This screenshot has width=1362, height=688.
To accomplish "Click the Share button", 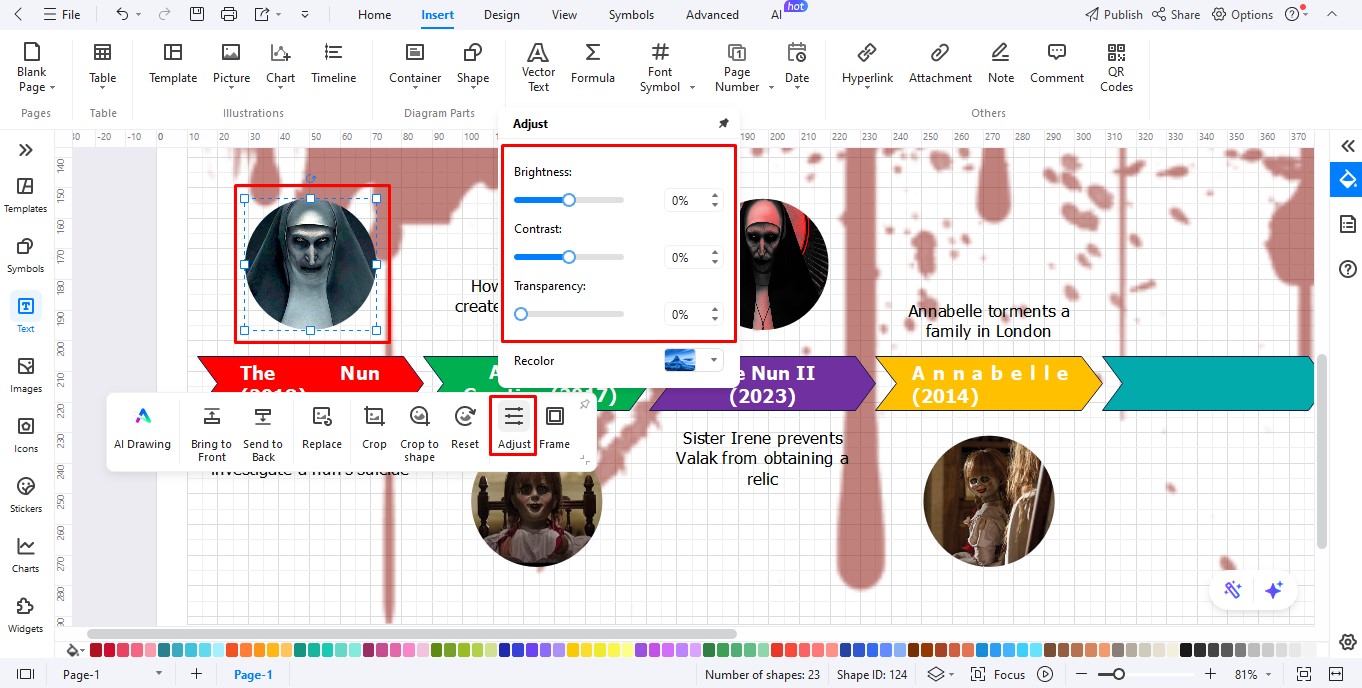I will (x=1176, y=15).
